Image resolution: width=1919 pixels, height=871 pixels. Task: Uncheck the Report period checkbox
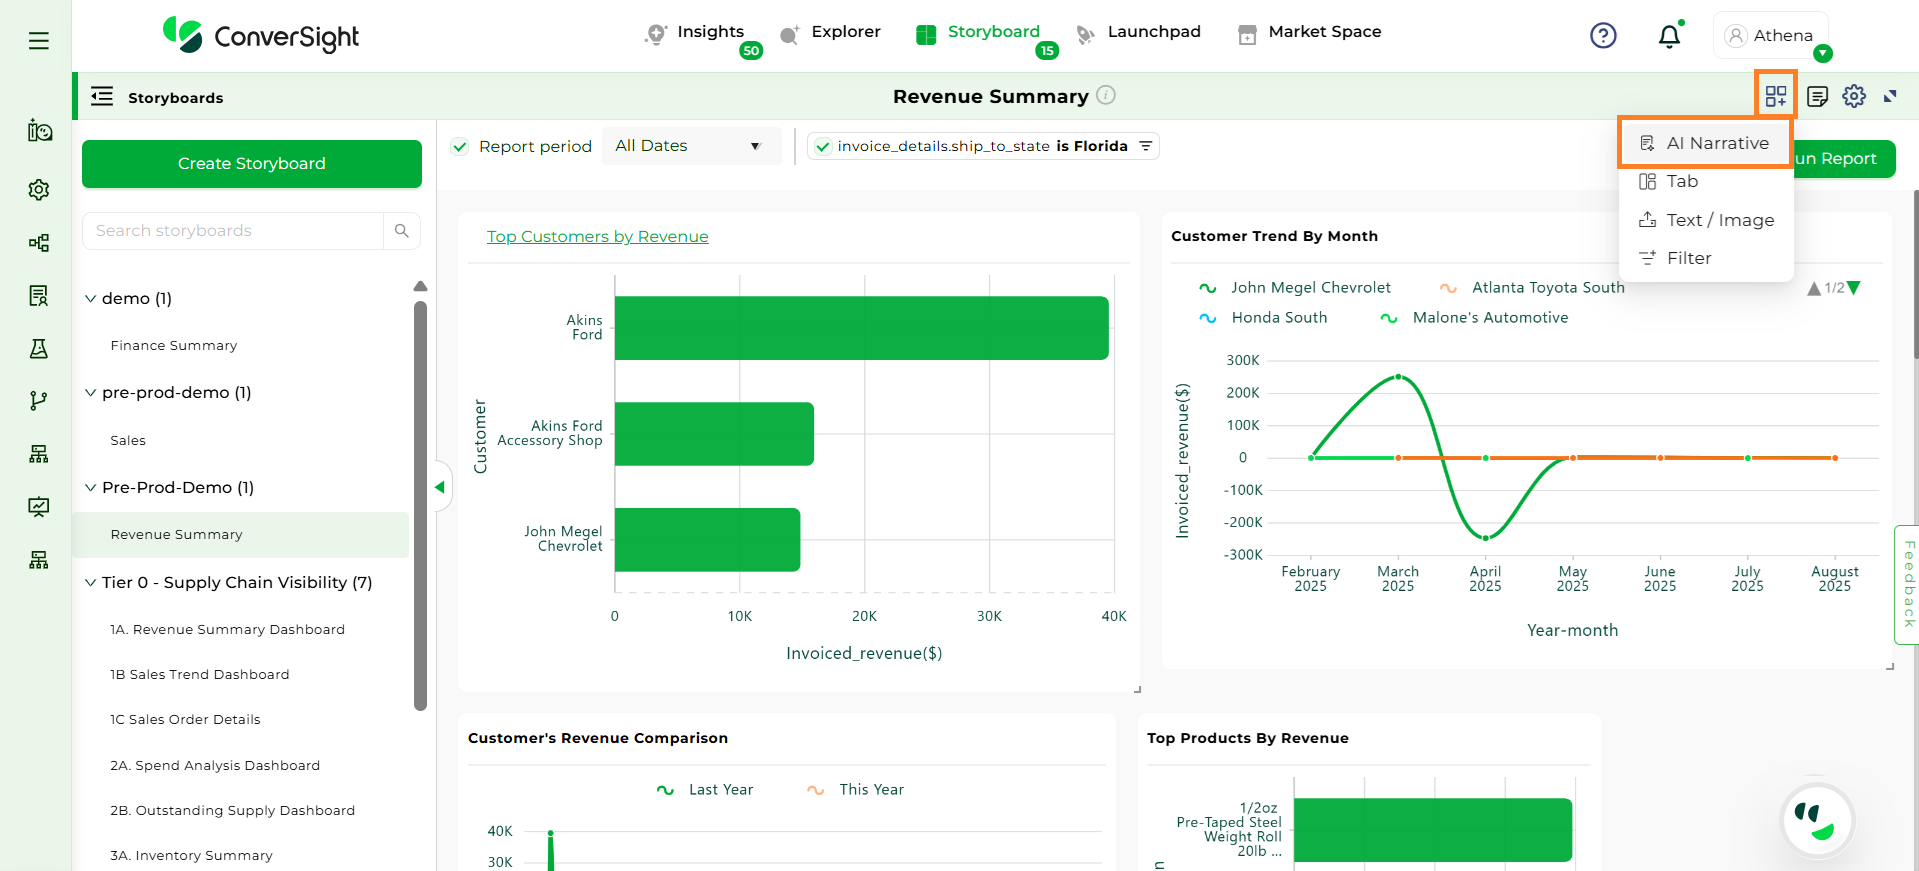[460, 147]
